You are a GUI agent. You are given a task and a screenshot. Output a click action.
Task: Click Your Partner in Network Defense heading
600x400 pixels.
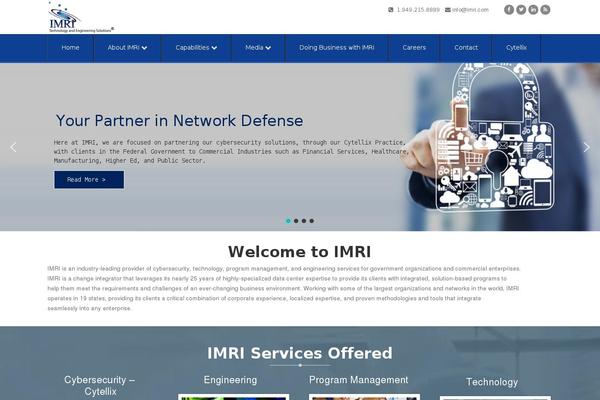[x=179, y=121]
